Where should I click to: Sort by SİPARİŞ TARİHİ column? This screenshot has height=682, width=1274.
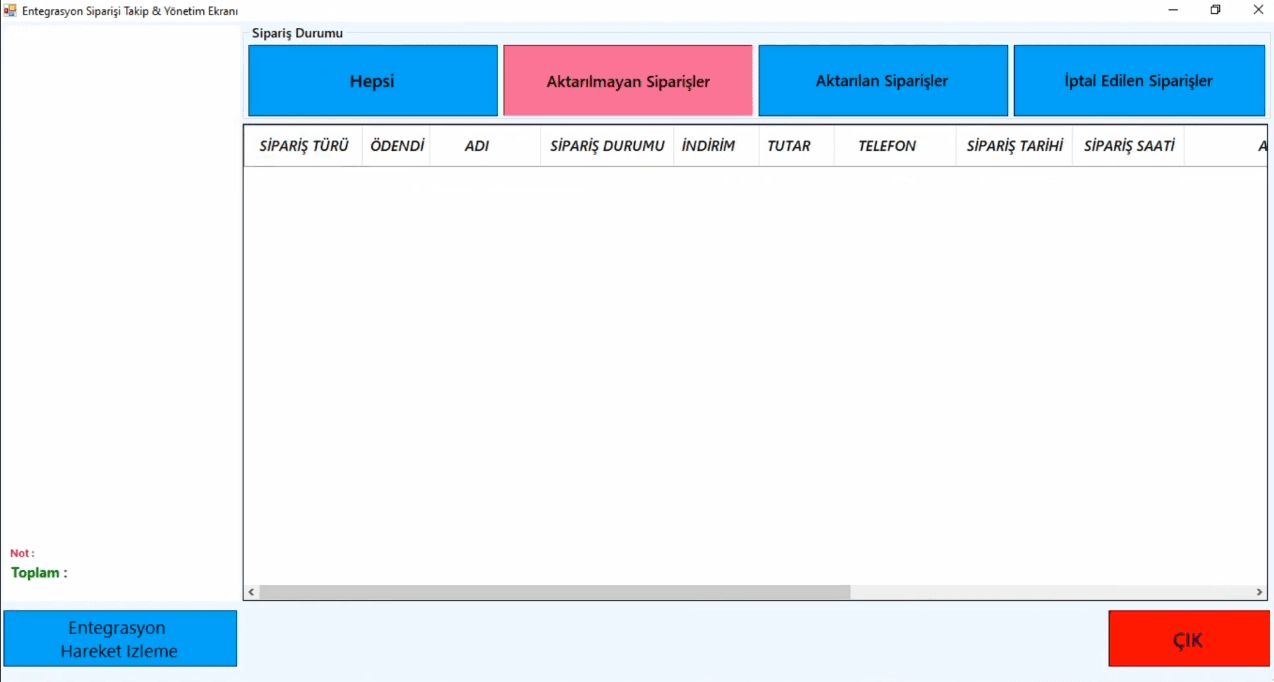[x=1014, y=146]
